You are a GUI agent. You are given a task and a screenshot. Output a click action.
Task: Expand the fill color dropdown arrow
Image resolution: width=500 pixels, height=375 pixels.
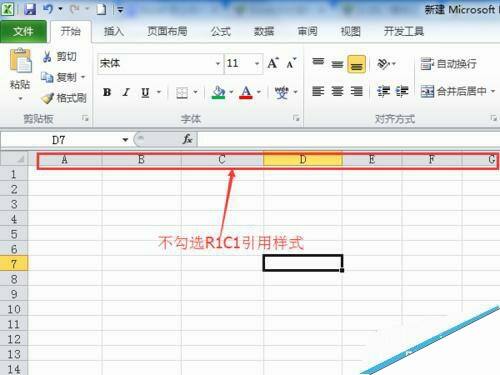(231, 92)
